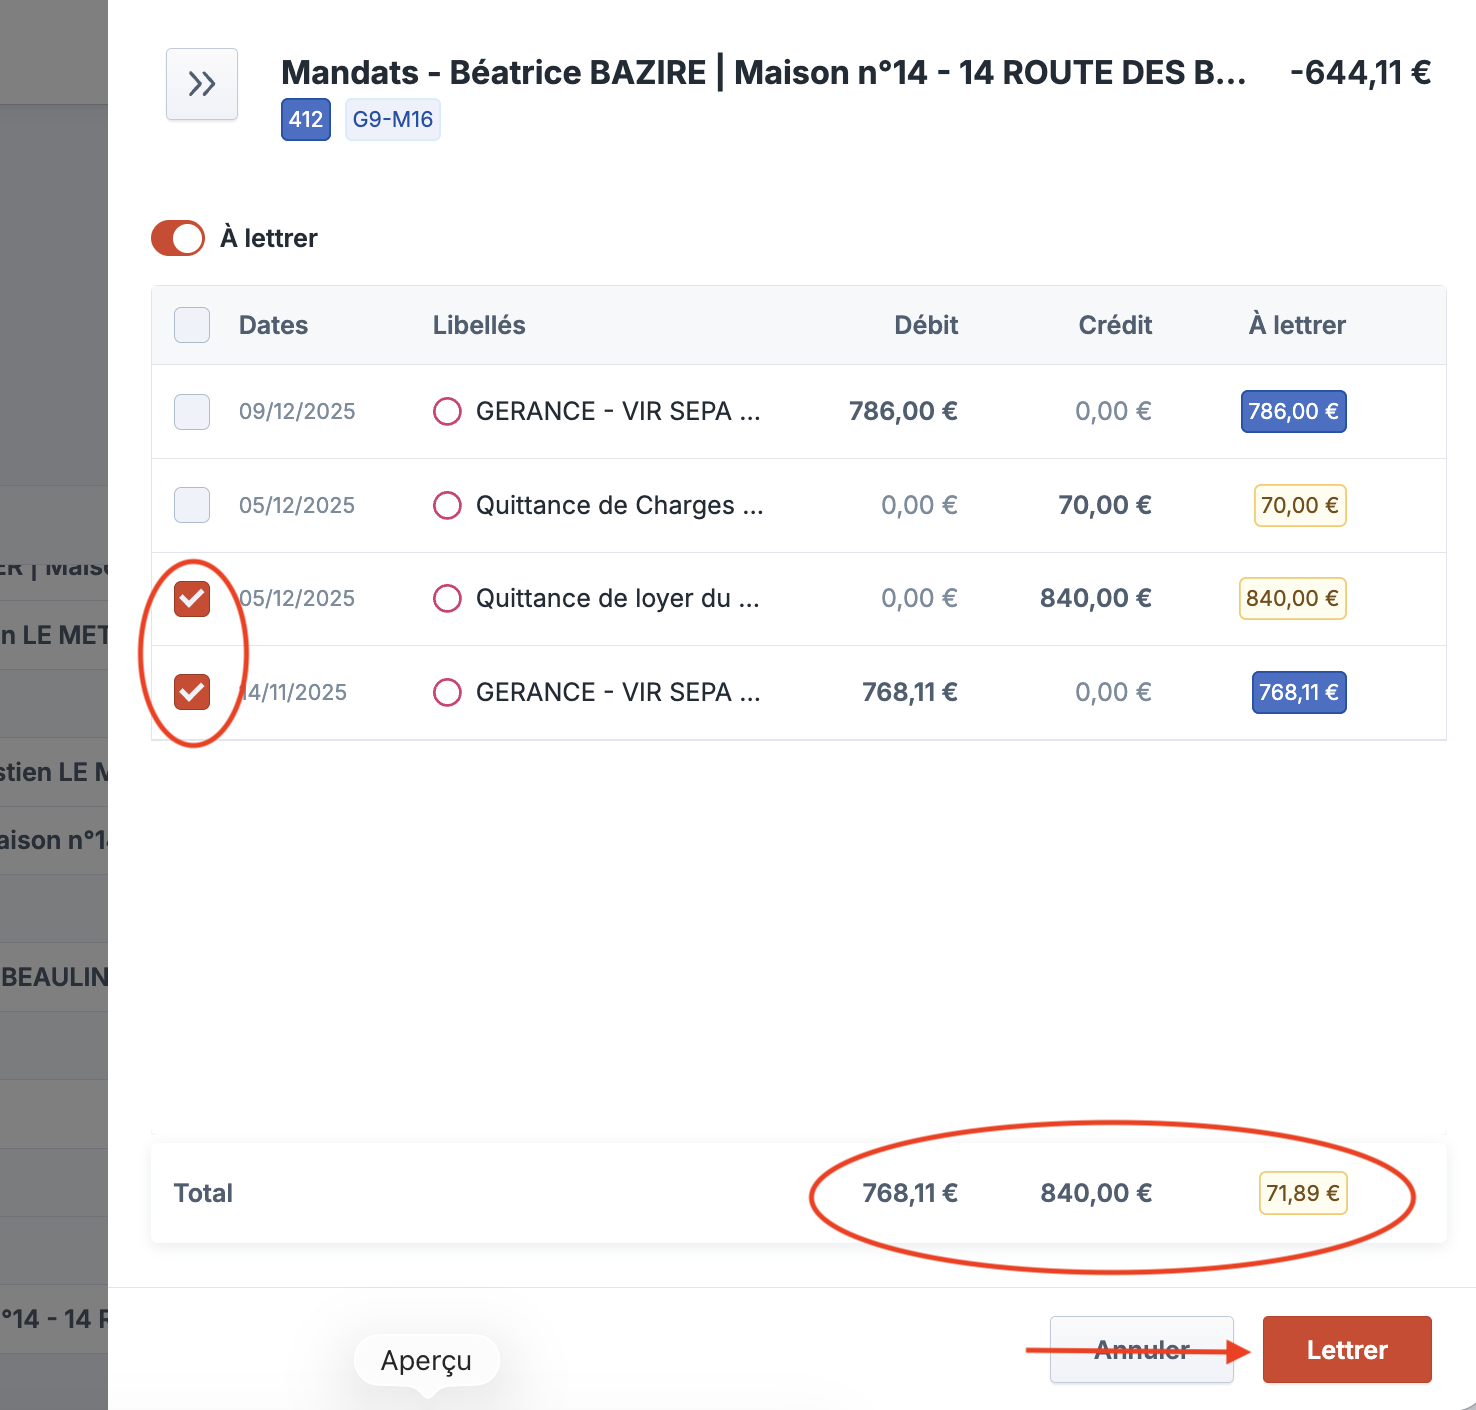Click status circle beside Quittance de Charges
This screenshot has width=1476, height=1410.
coord(447,505)
